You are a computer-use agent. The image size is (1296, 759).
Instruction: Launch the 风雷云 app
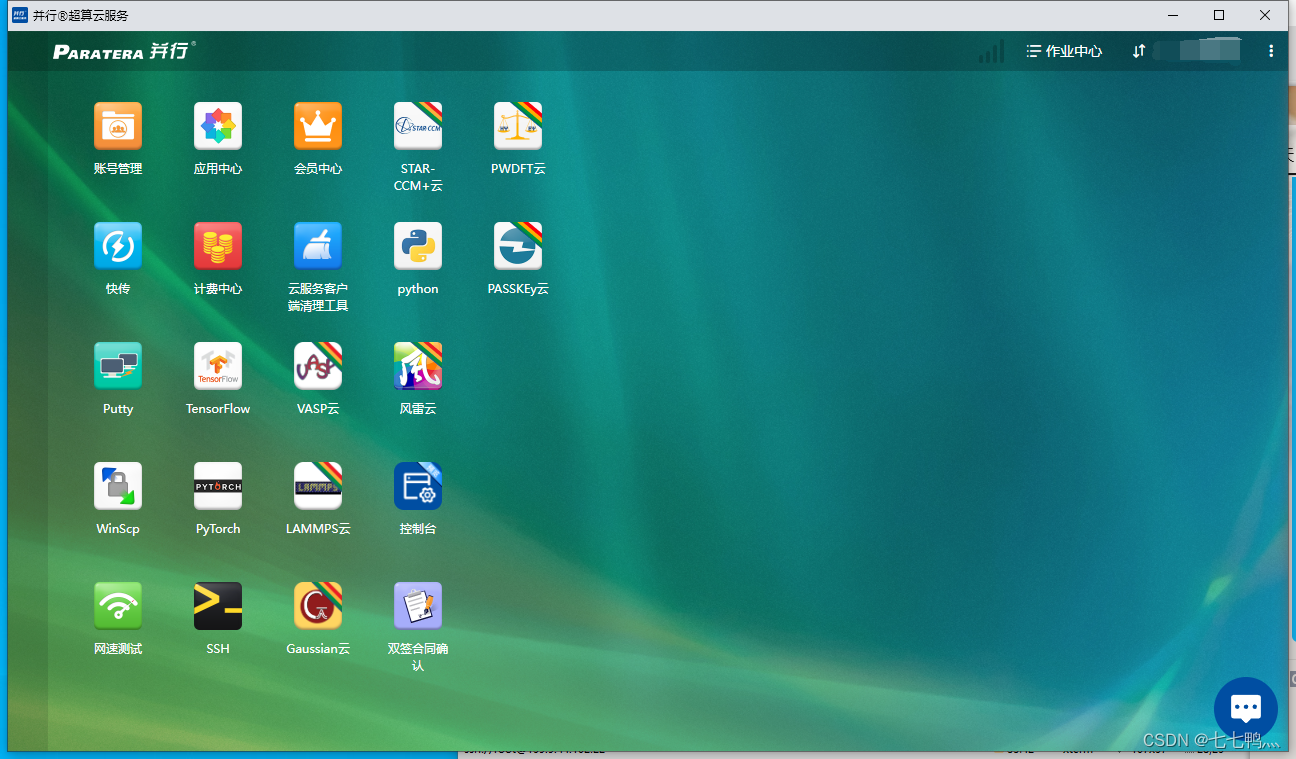point(418,366)
